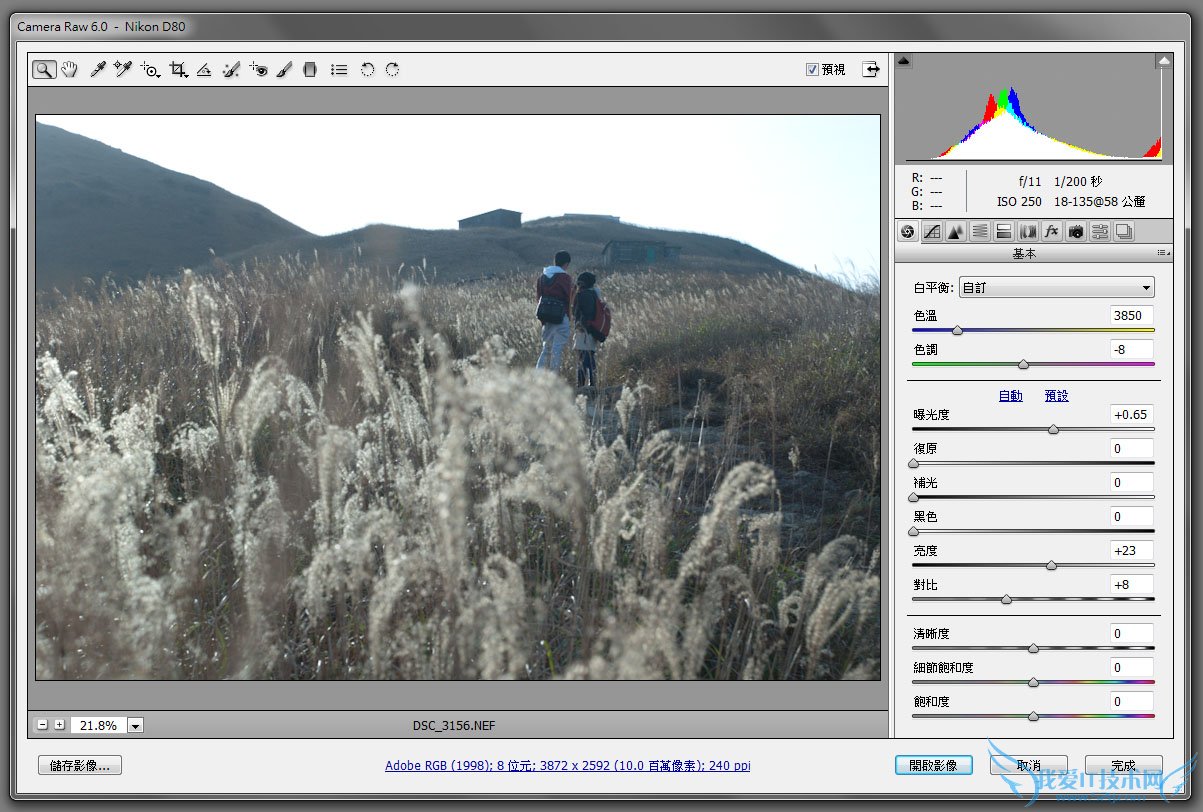Choose the Straighten tool
This screenshot has width=1203, height=812.
tap(204, 69)
